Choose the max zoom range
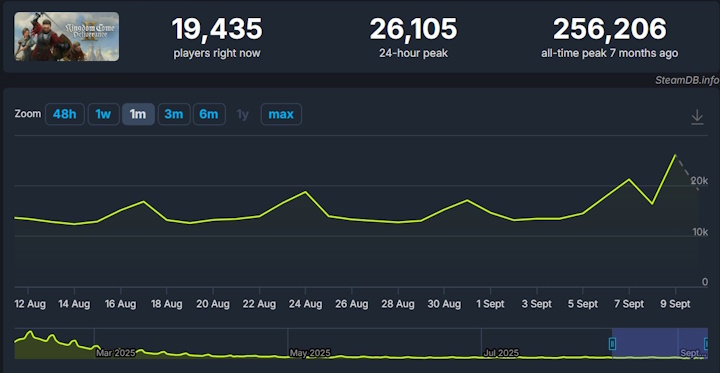 tap(281, 114)
